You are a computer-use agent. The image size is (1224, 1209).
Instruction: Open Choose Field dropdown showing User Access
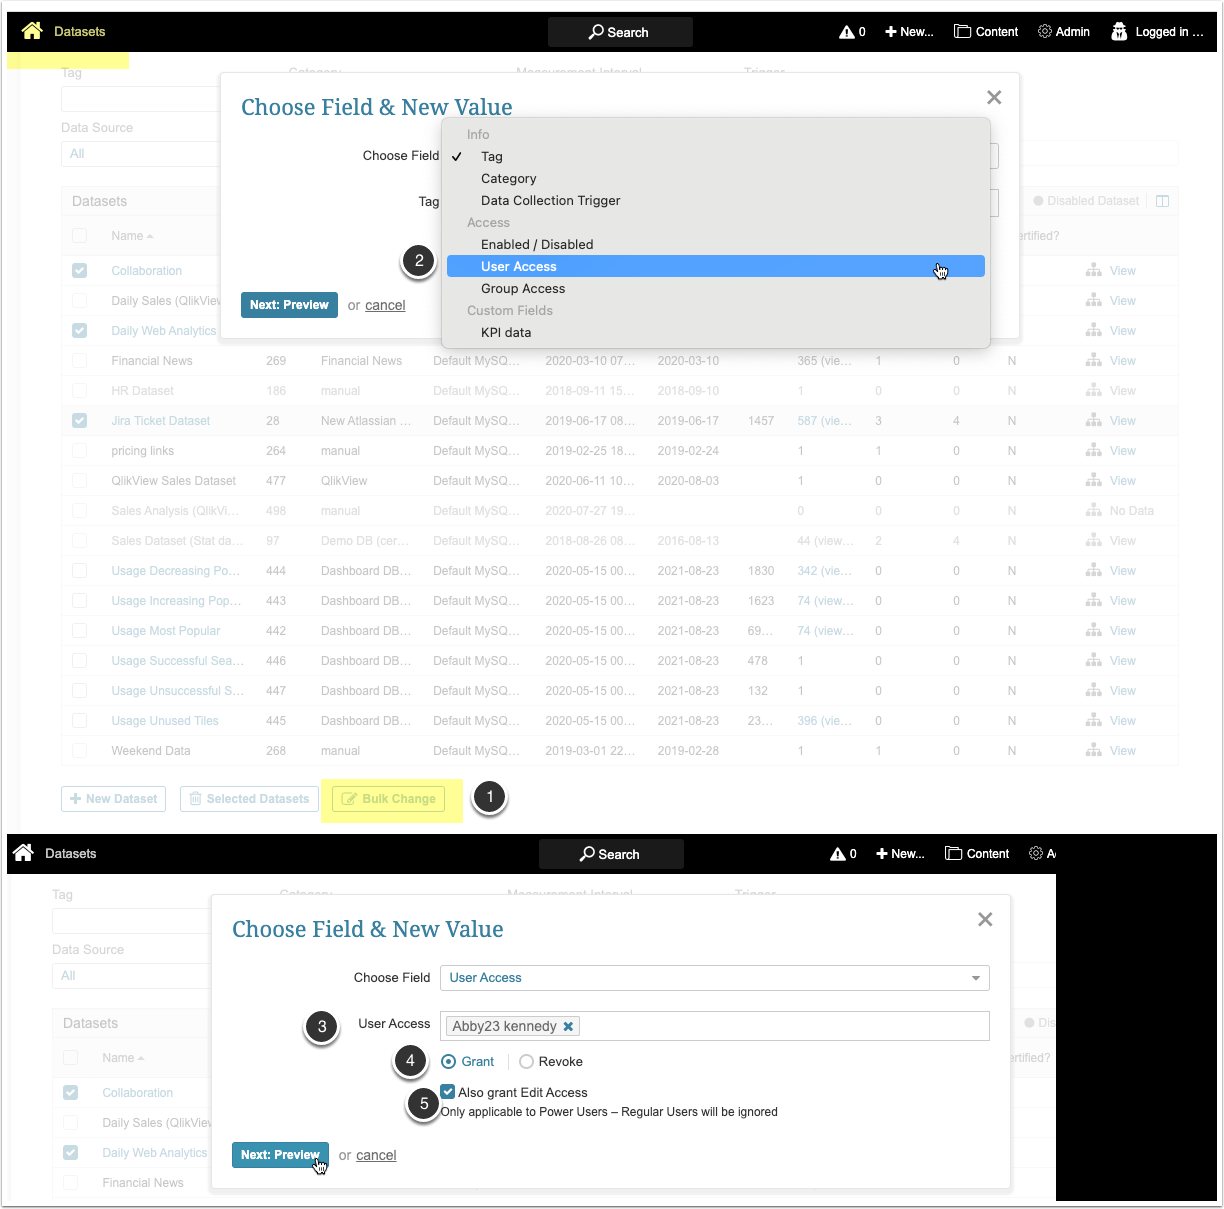(x=715, y=978)
